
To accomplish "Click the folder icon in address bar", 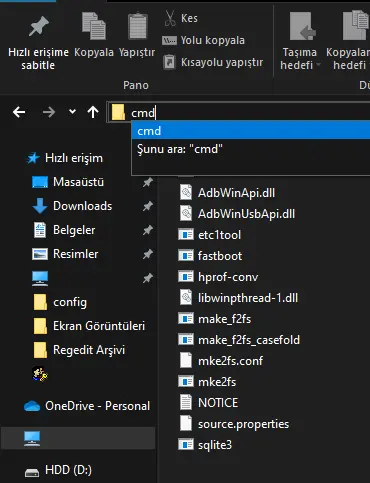I will click(x=118, y=112).
